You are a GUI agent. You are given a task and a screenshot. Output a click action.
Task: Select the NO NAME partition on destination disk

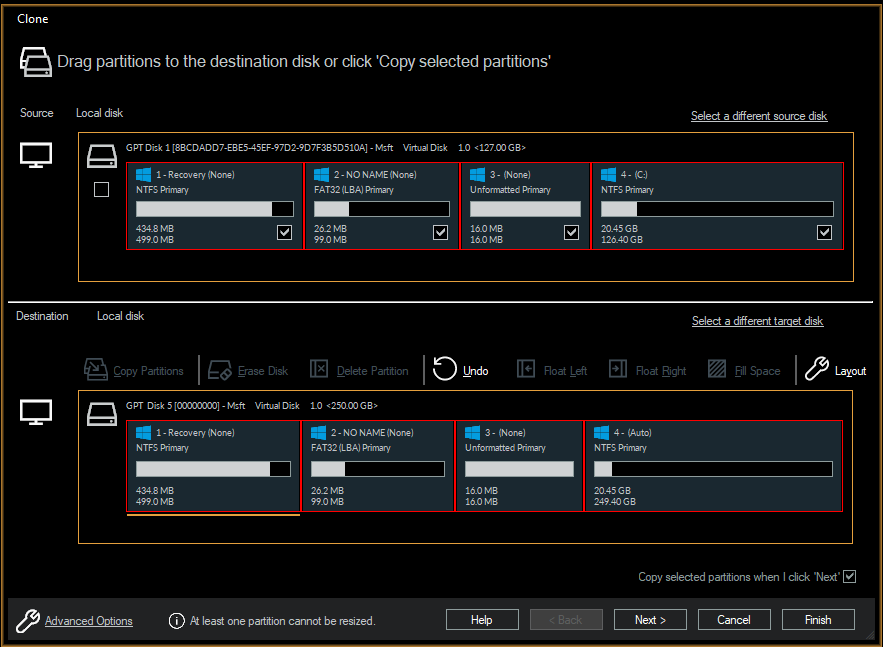click(x=378, y=465)
